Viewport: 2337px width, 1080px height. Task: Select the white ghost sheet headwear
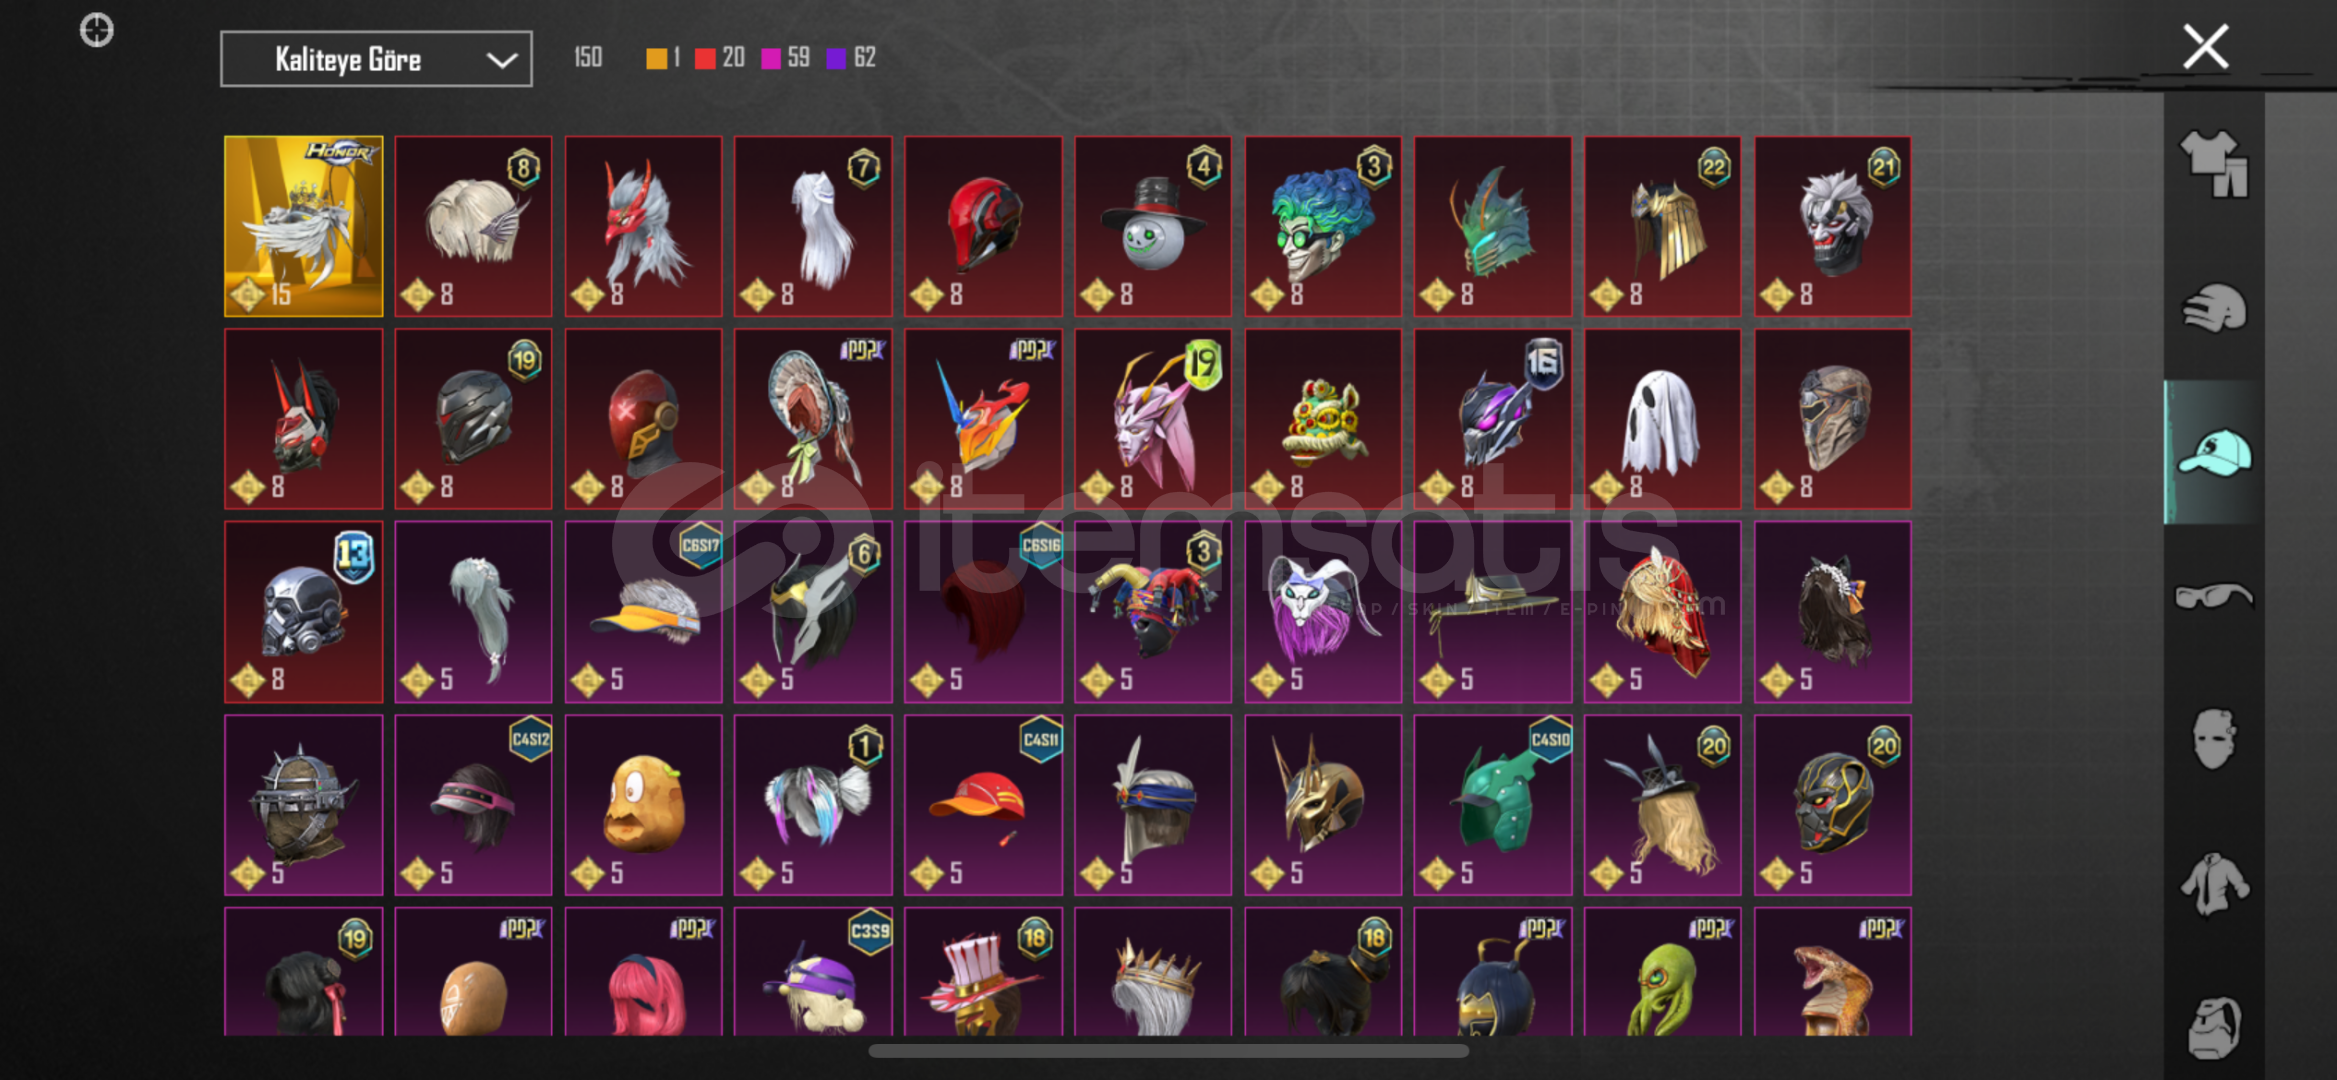pos(1662,419)
